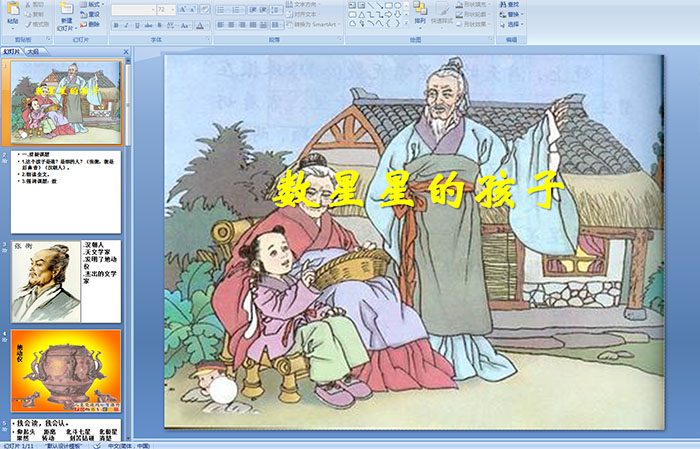Click the Numbering list icon
700x449 pixels.
coord(238,10)
